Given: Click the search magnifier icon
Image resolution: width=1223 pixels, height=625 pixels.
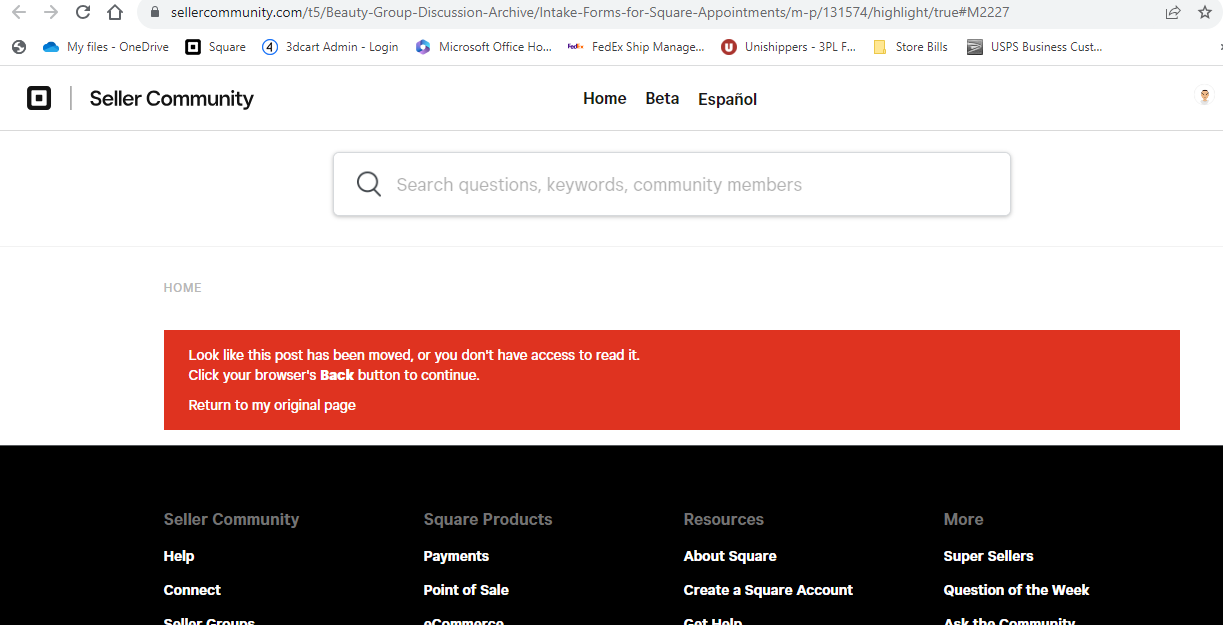Looking at the screenshot, I should [x=368, y=184].
